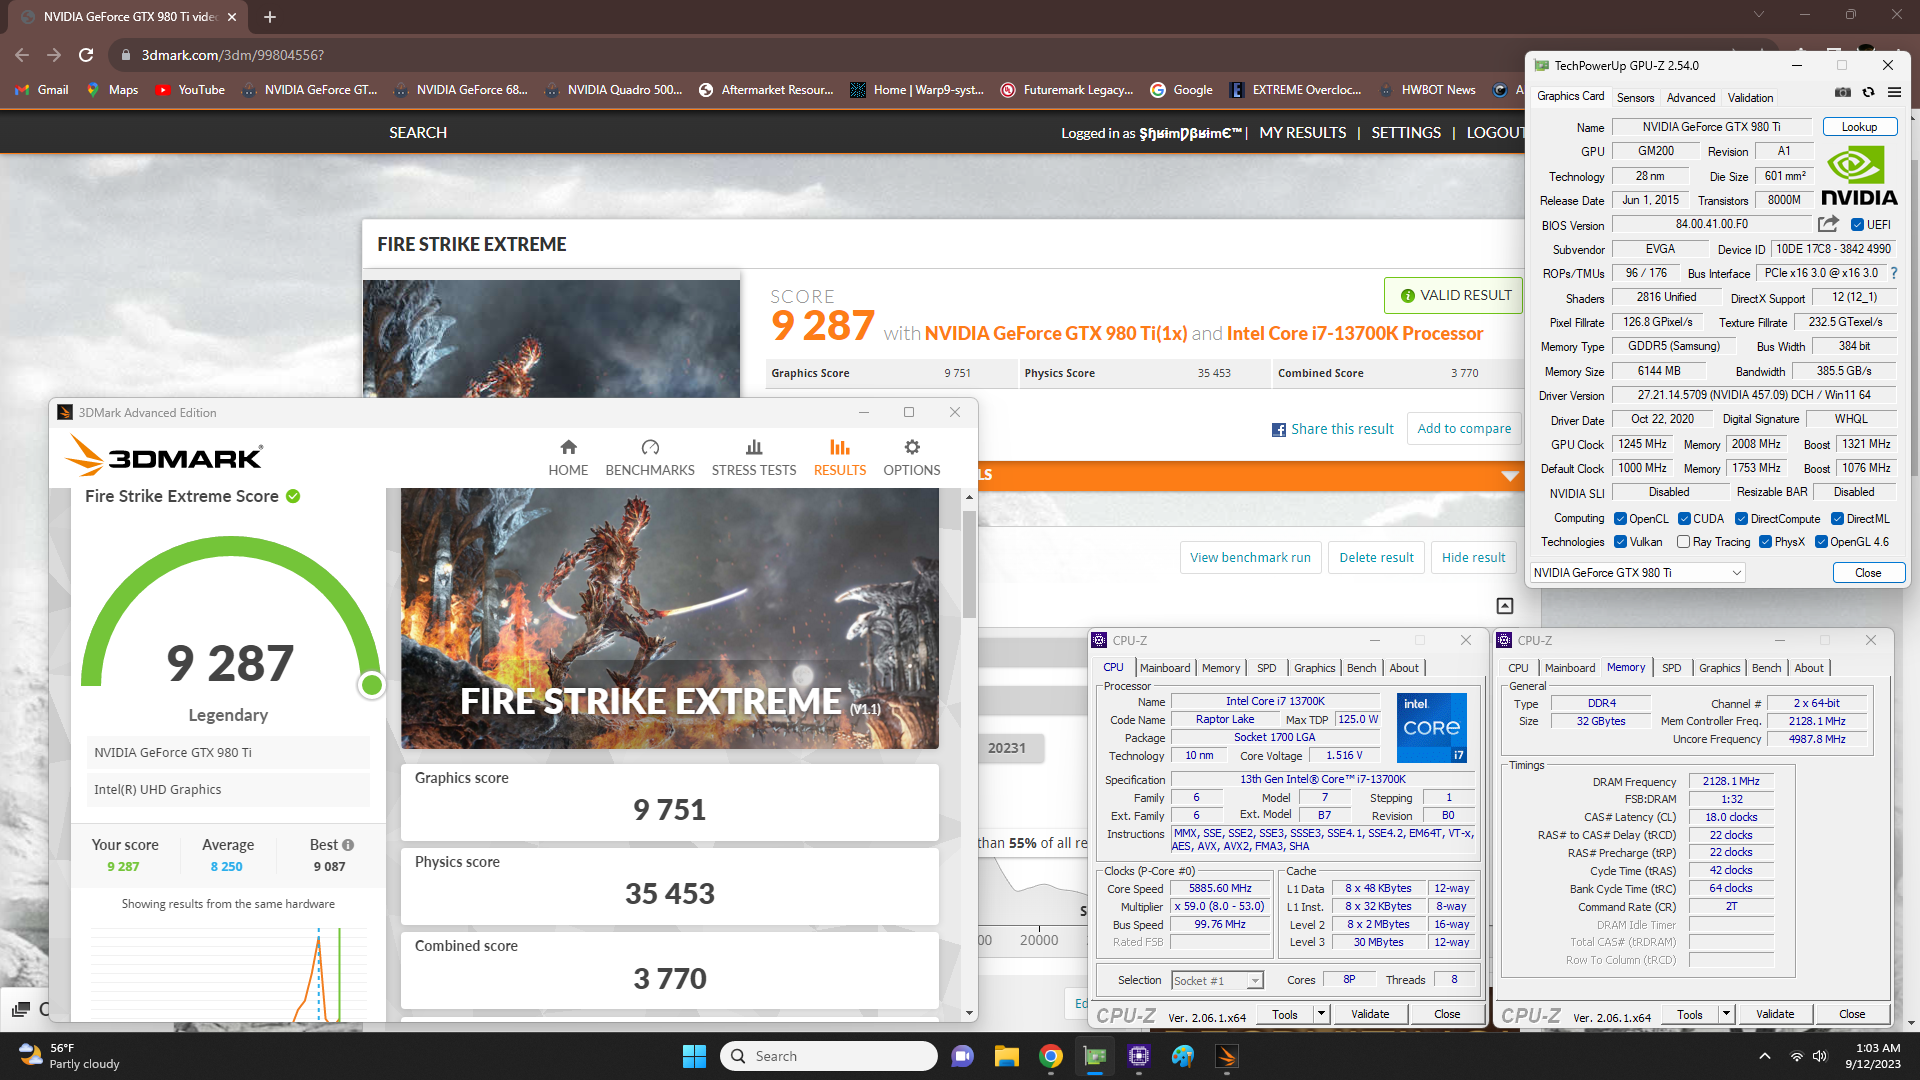Click the Best score info icon
Screen dimensions: 1920x1080
point(348,845)
